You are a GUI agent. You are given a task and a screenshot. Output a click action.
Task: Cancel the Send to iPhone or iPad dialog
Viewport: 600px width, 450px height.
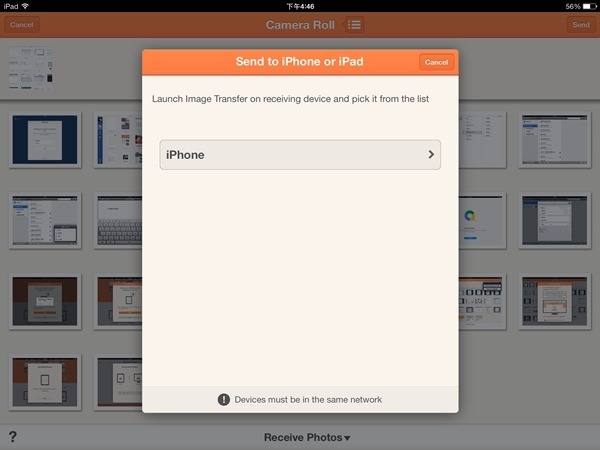pos(436,62)
